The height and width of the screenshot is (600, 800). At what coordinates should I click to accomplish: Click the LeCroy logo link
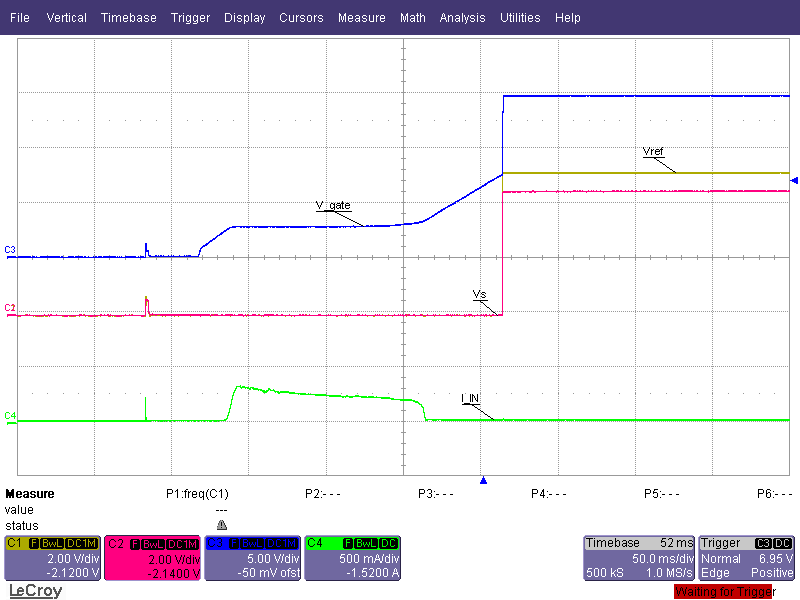[x=34, y=591]
